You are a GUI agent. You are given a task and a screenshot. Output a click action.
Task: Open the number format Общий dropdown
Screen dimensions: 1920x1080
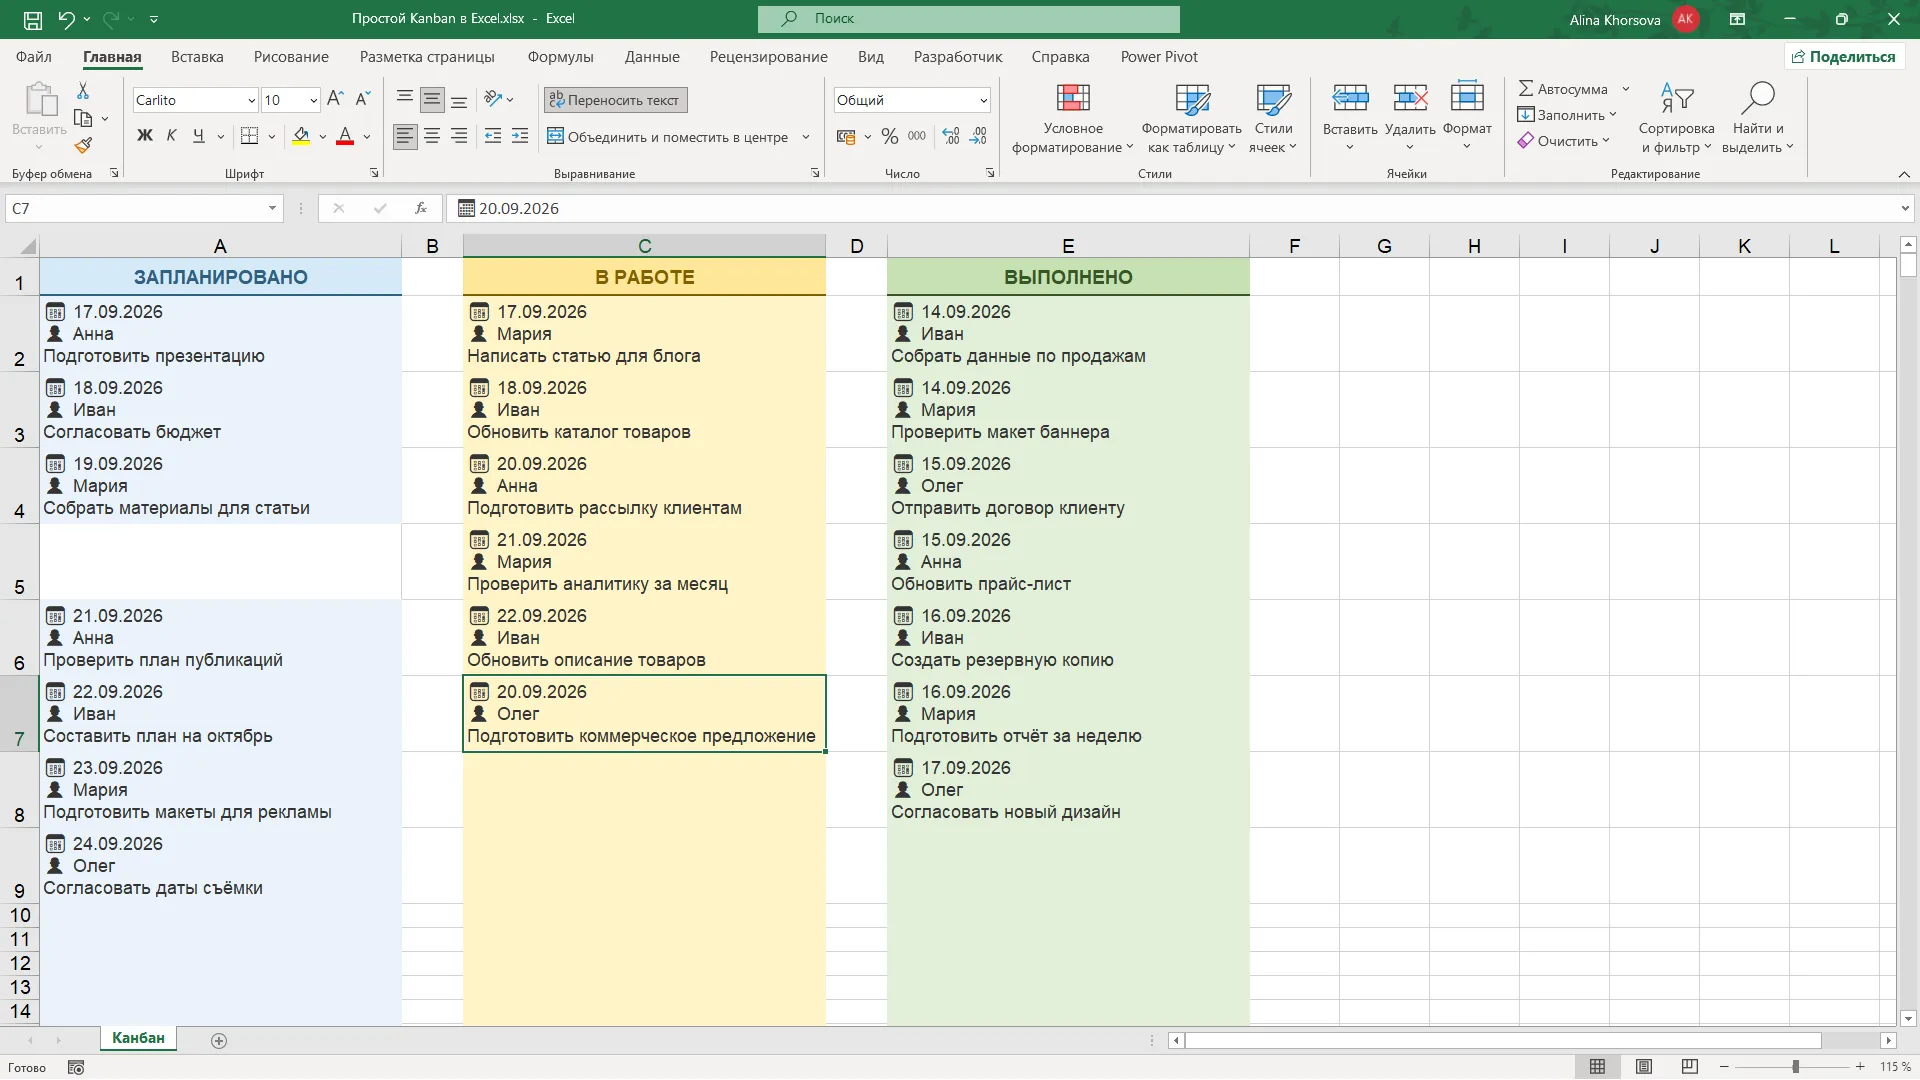[983, 100]
